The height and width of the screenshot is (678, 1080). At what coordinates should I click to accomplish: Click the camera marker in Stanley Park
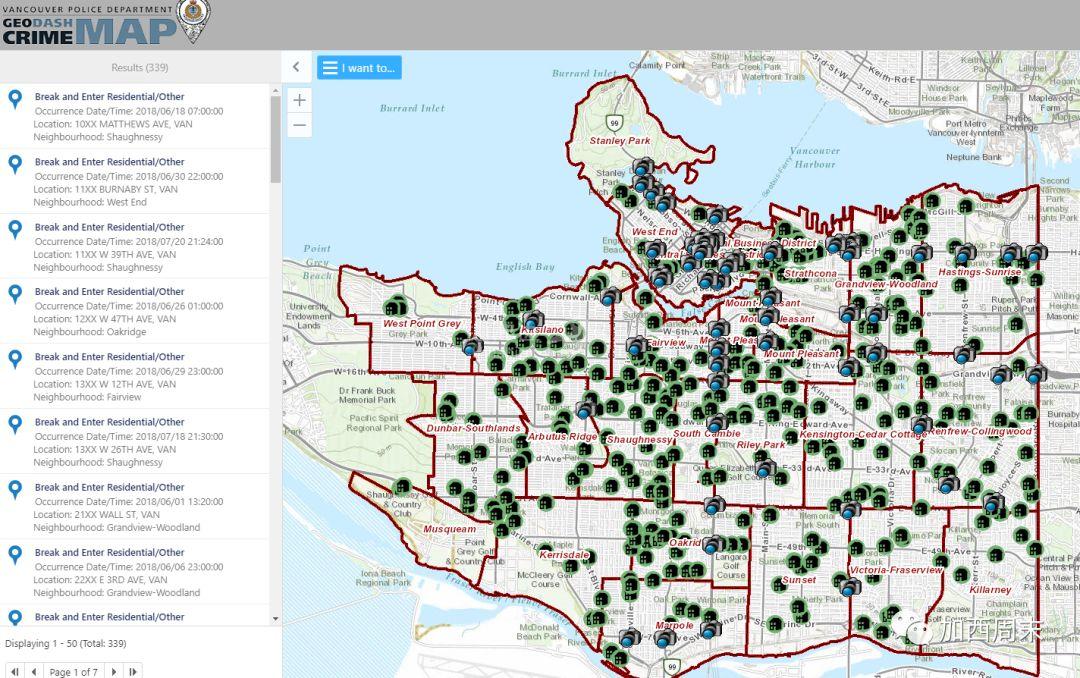pyautogui.click(x=642, y=167)
